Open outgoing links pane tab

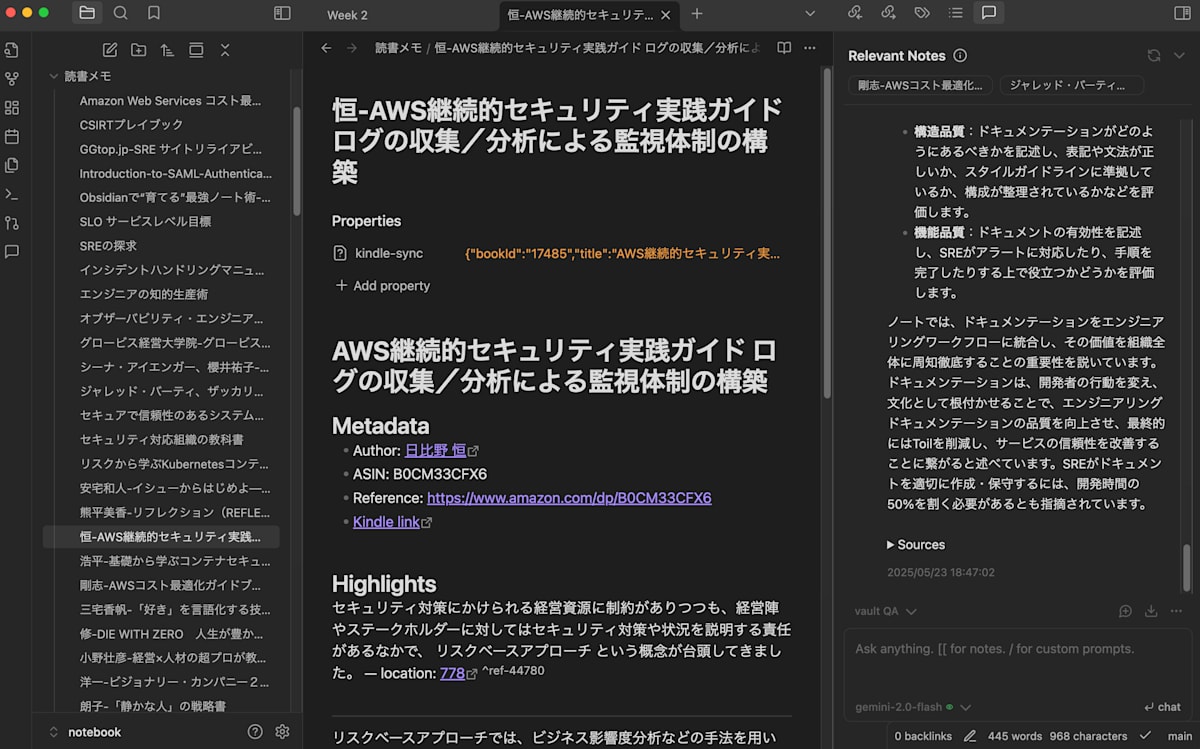pos(888,13)
